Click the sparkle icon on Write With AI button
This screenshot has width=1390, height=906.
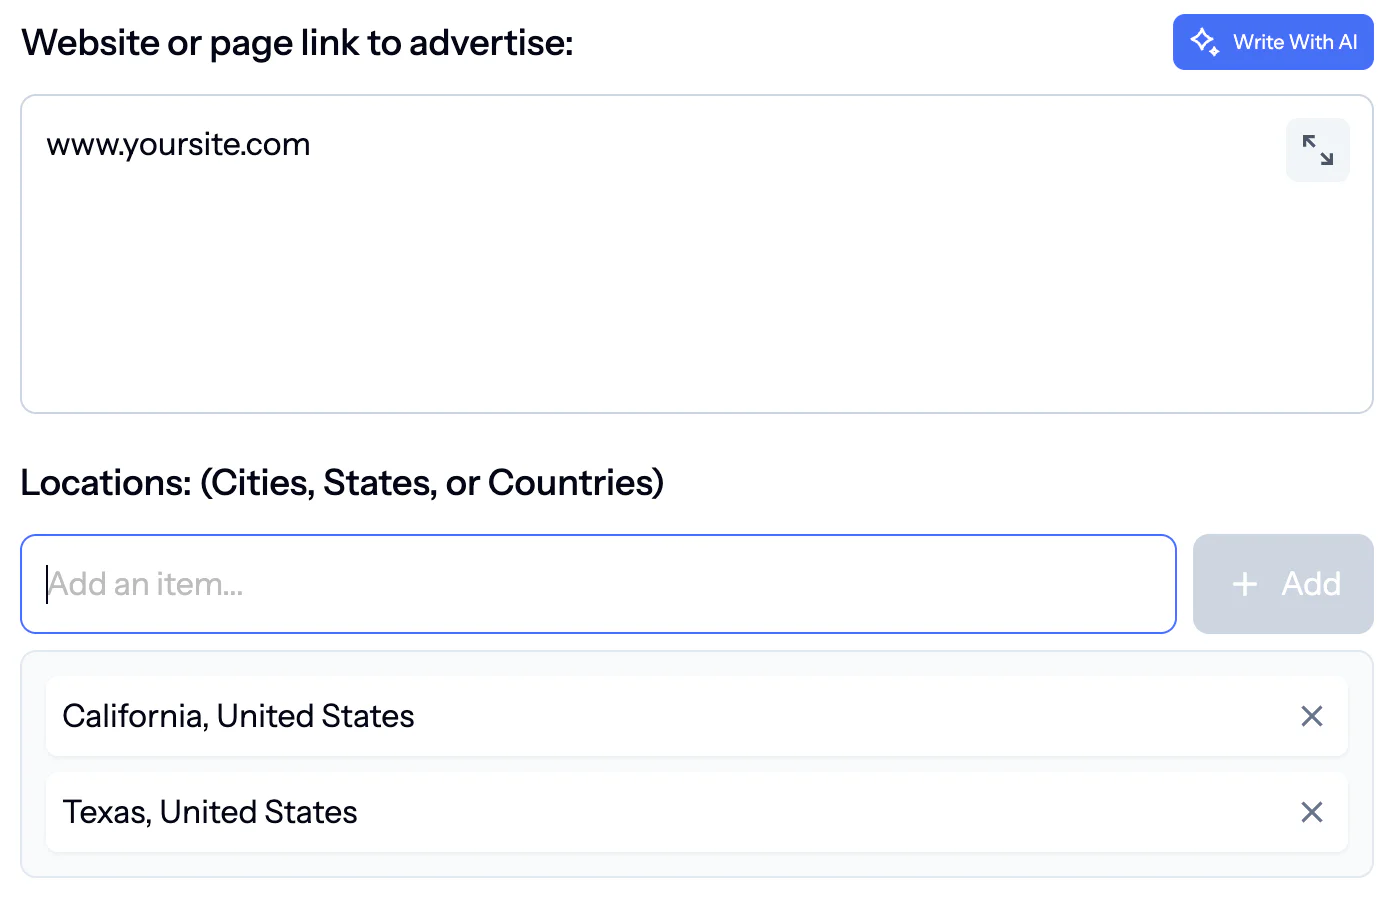tap(1203, 42)
